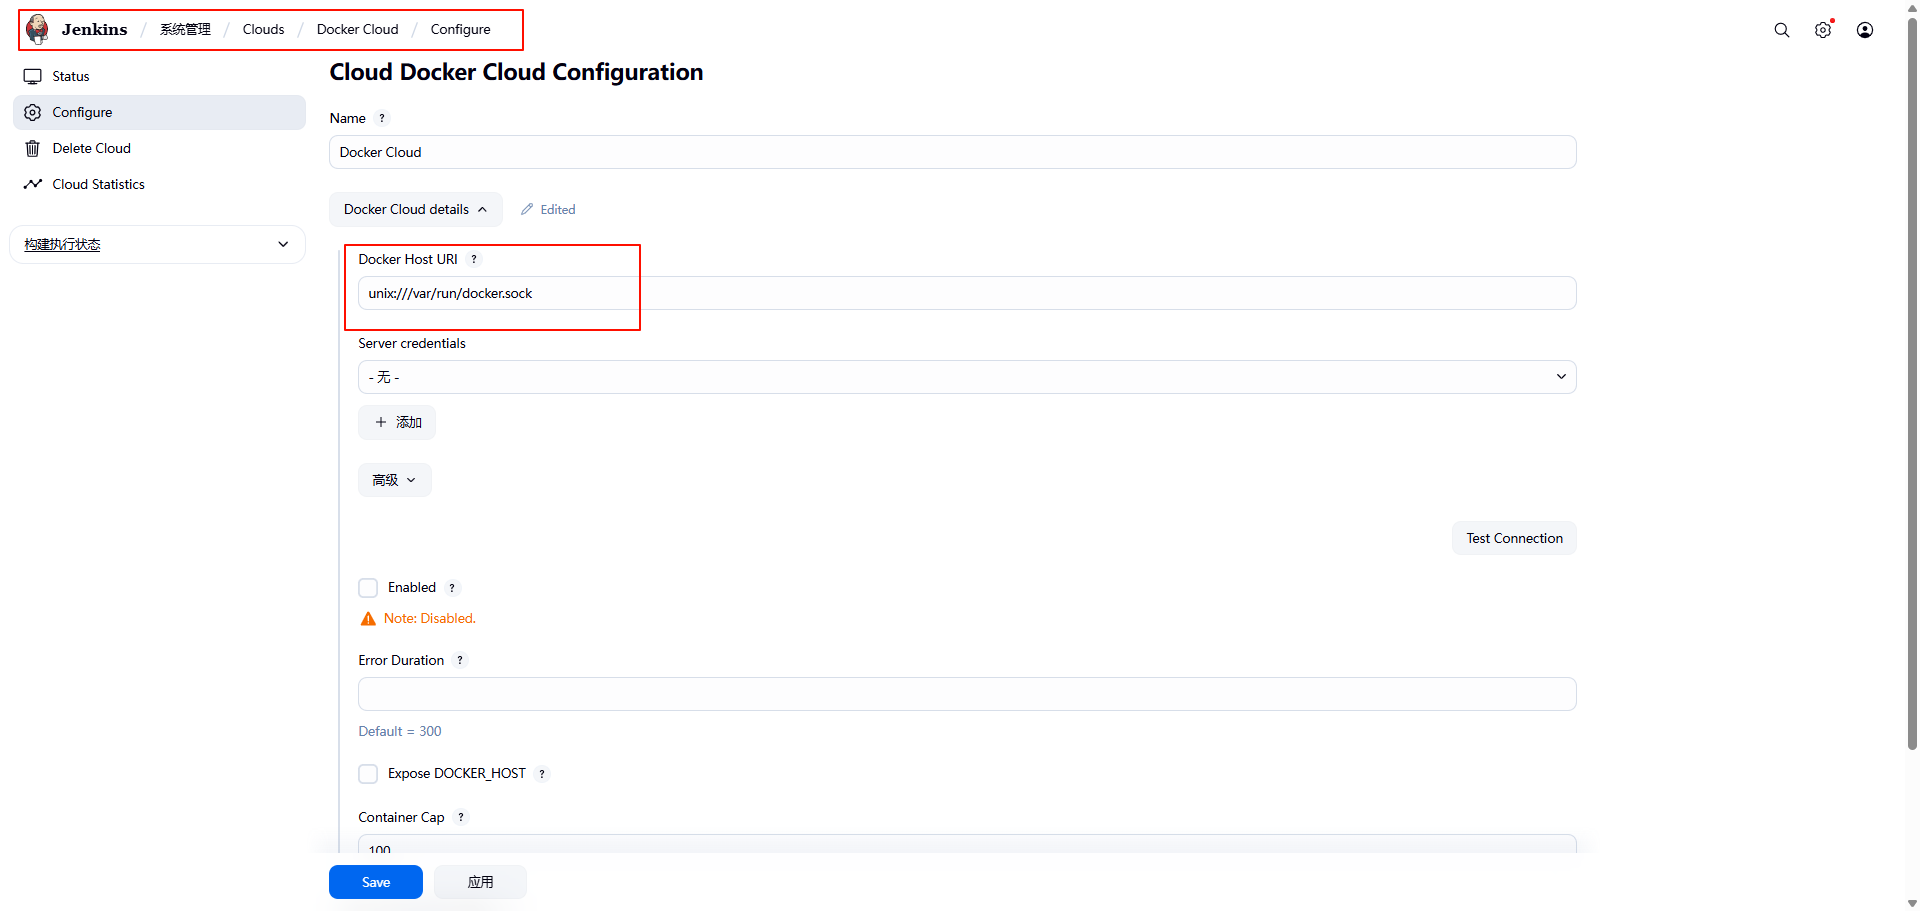Focus the Docker Host URI field
This screenshot has height=911, width=1920.
pos(967,293)
